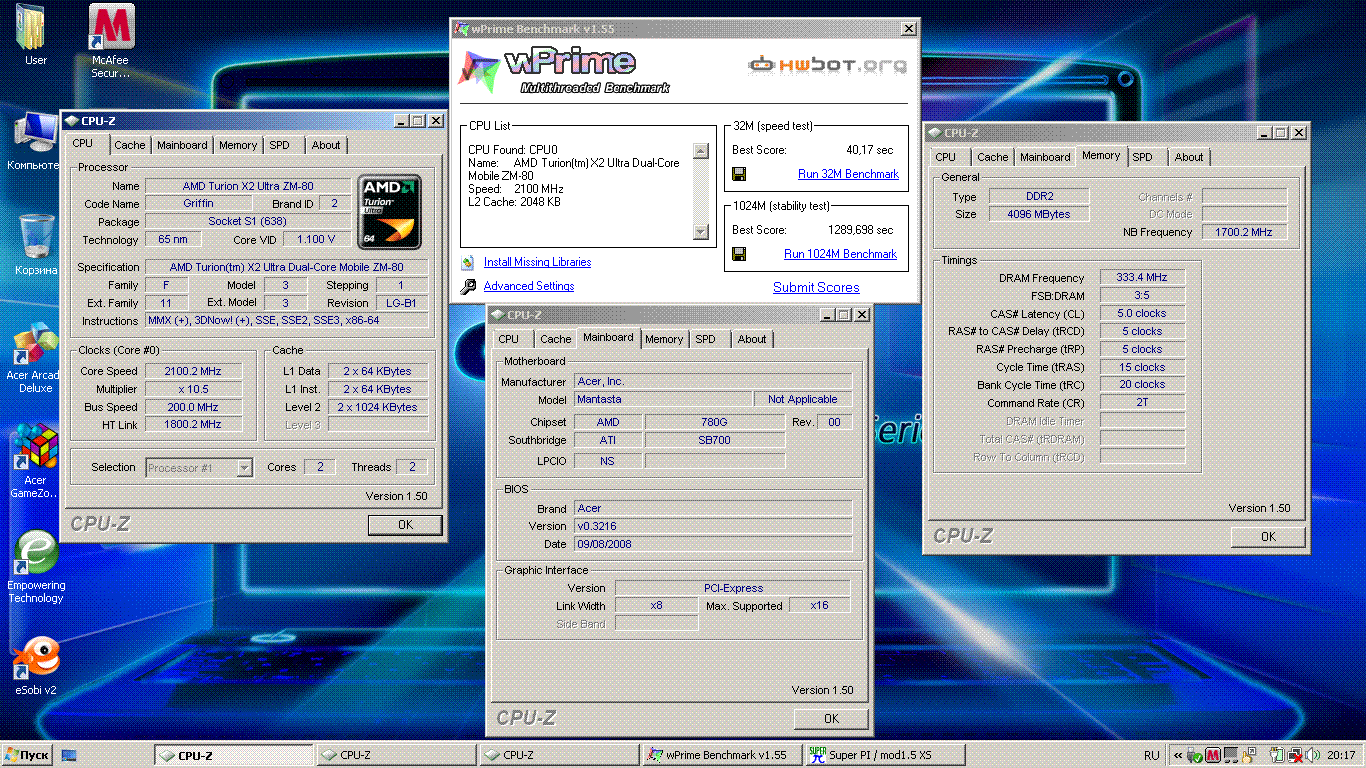Click the hwbot.org logo in wPrime
The image size is (1366, 768).
828,65
